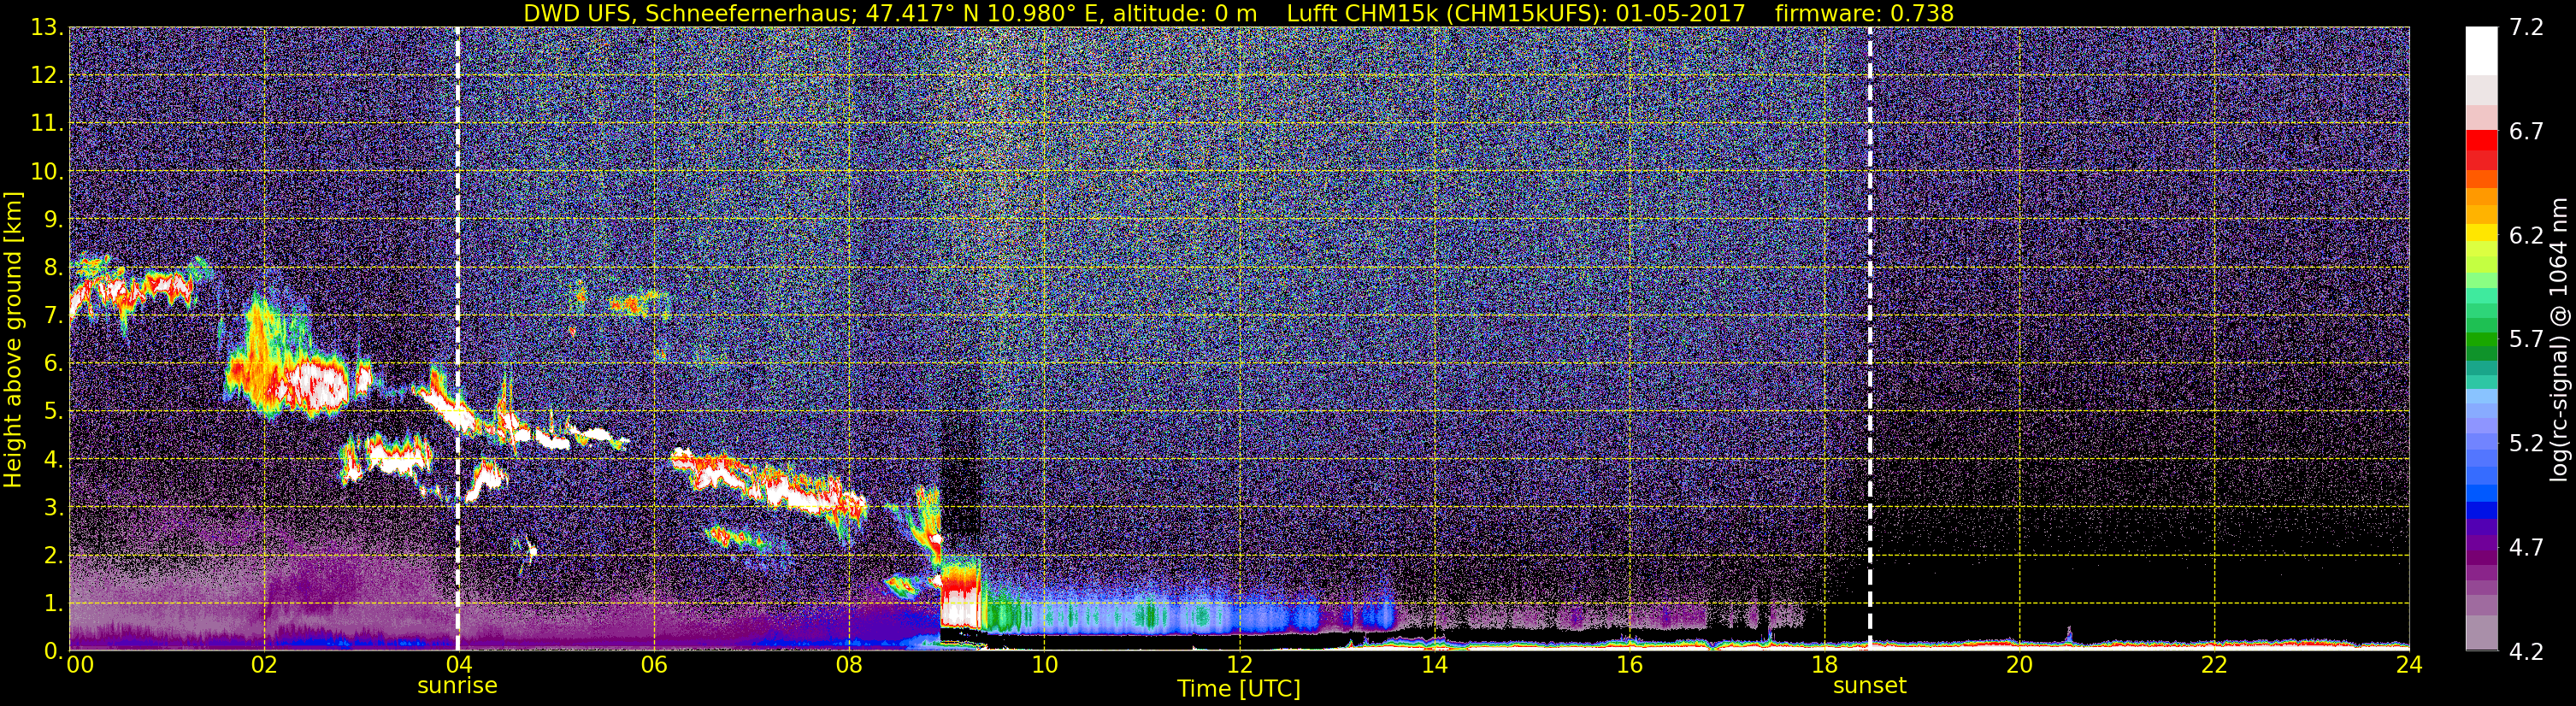
Task: Click the x-axis tick label '00'
Action: click(79, 665)
